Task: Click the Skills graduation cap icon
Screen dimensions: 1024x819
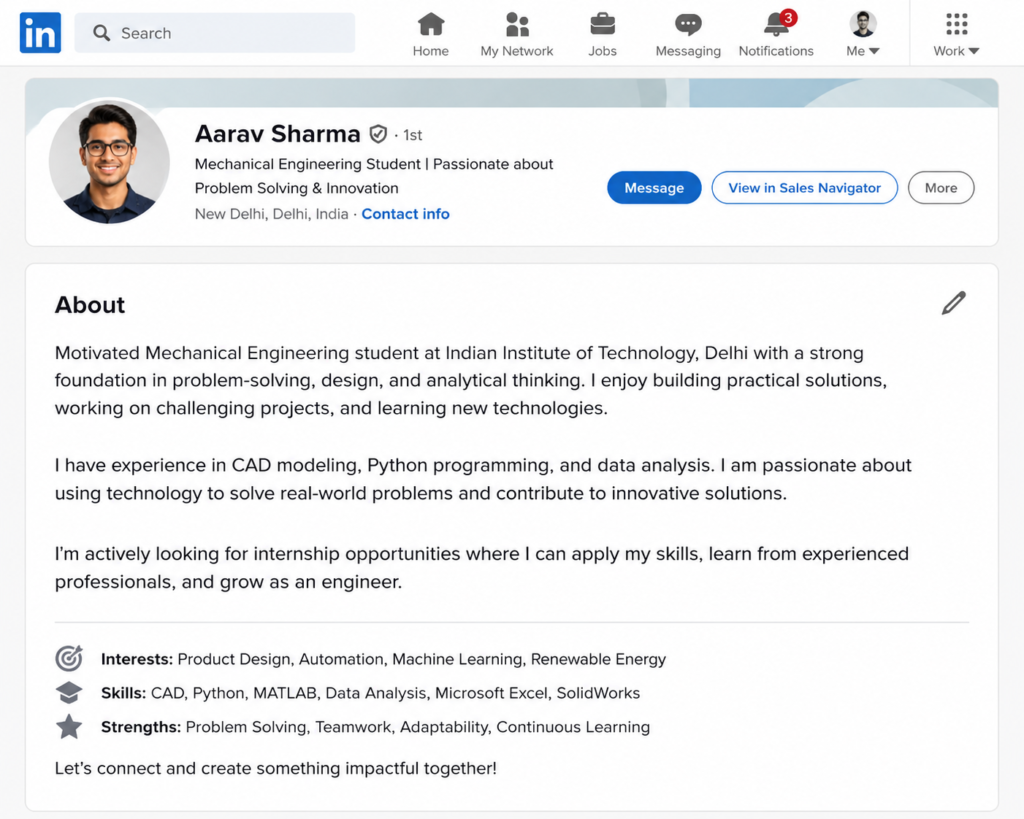Action: tap(69, 692)
